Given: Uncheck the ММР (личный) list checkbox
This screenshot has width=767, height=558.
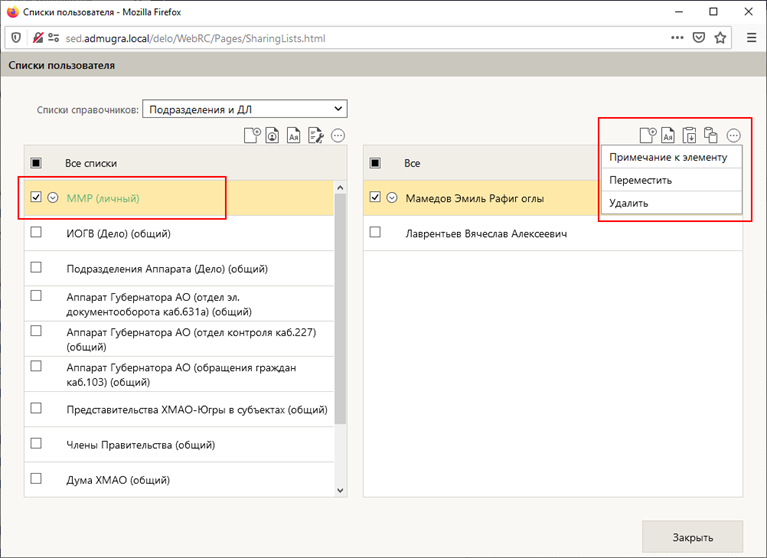Looking at the screenshot, I should 36,197.
